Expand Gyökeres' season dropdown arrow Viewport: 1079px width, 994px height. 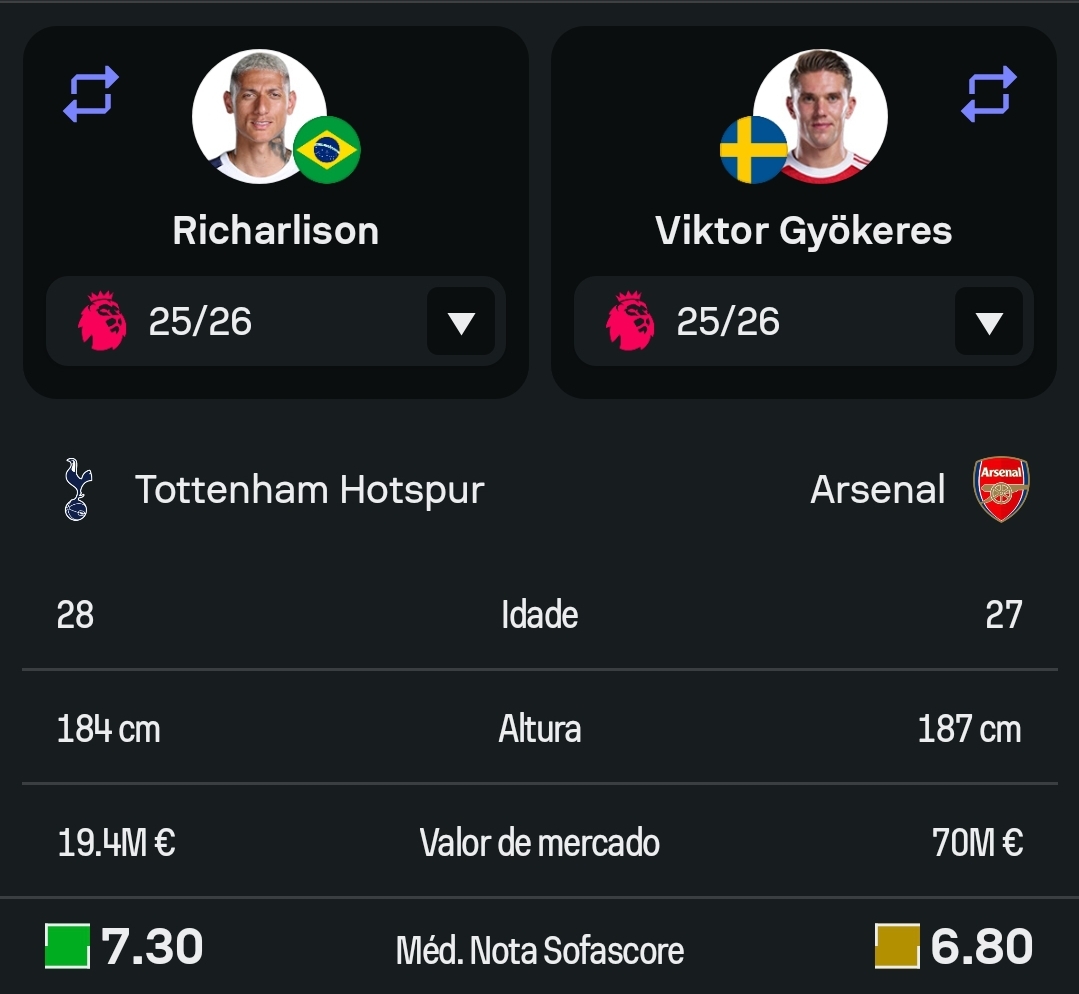click(x=989, y=321)
